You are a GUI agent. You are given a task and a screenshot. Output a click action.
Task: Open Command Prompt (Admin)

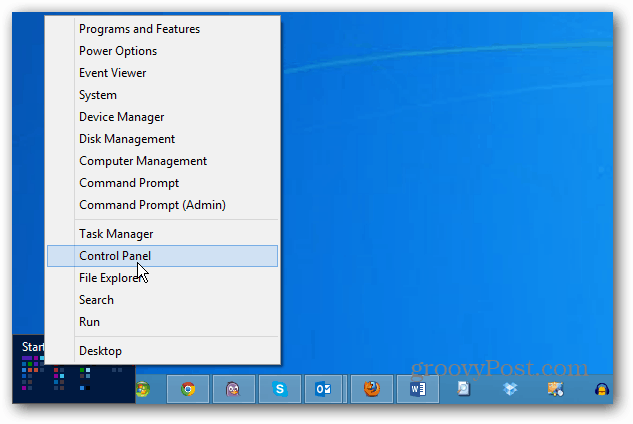click(x=162, y=205)
